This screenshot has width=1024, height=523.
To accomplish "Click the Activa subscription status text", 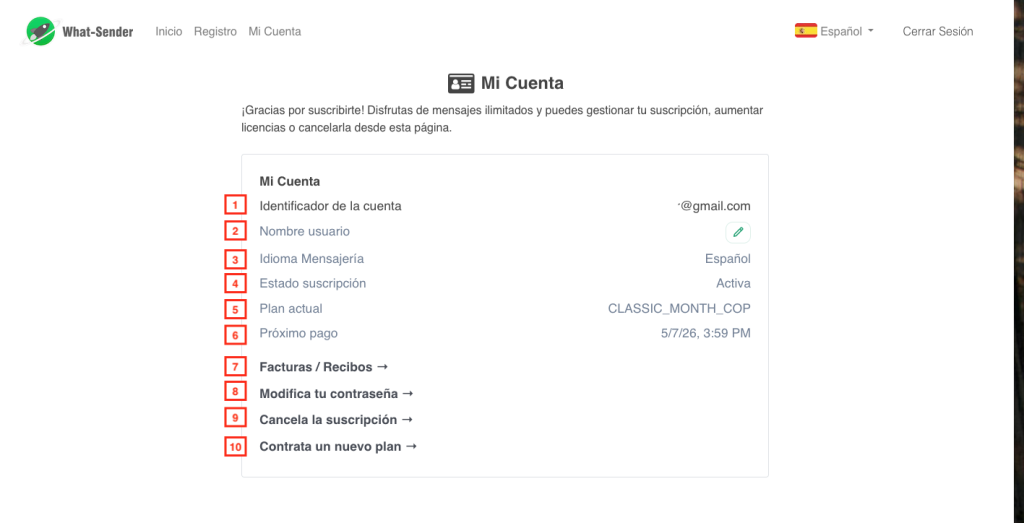I will coord(733,283).
